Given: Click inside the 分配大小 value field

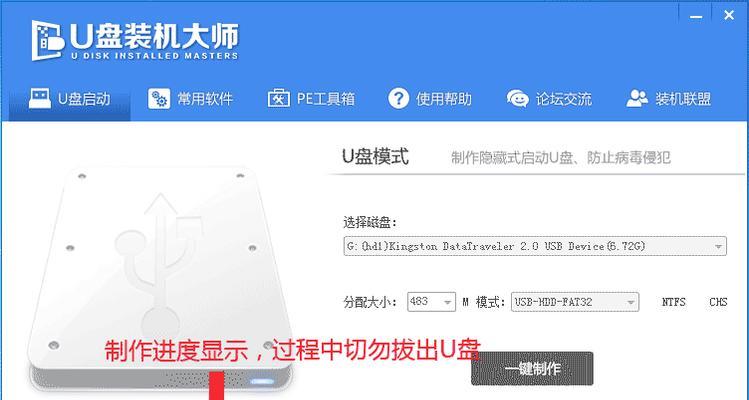Looking at the screenshot, I should (x=424, y=302).
